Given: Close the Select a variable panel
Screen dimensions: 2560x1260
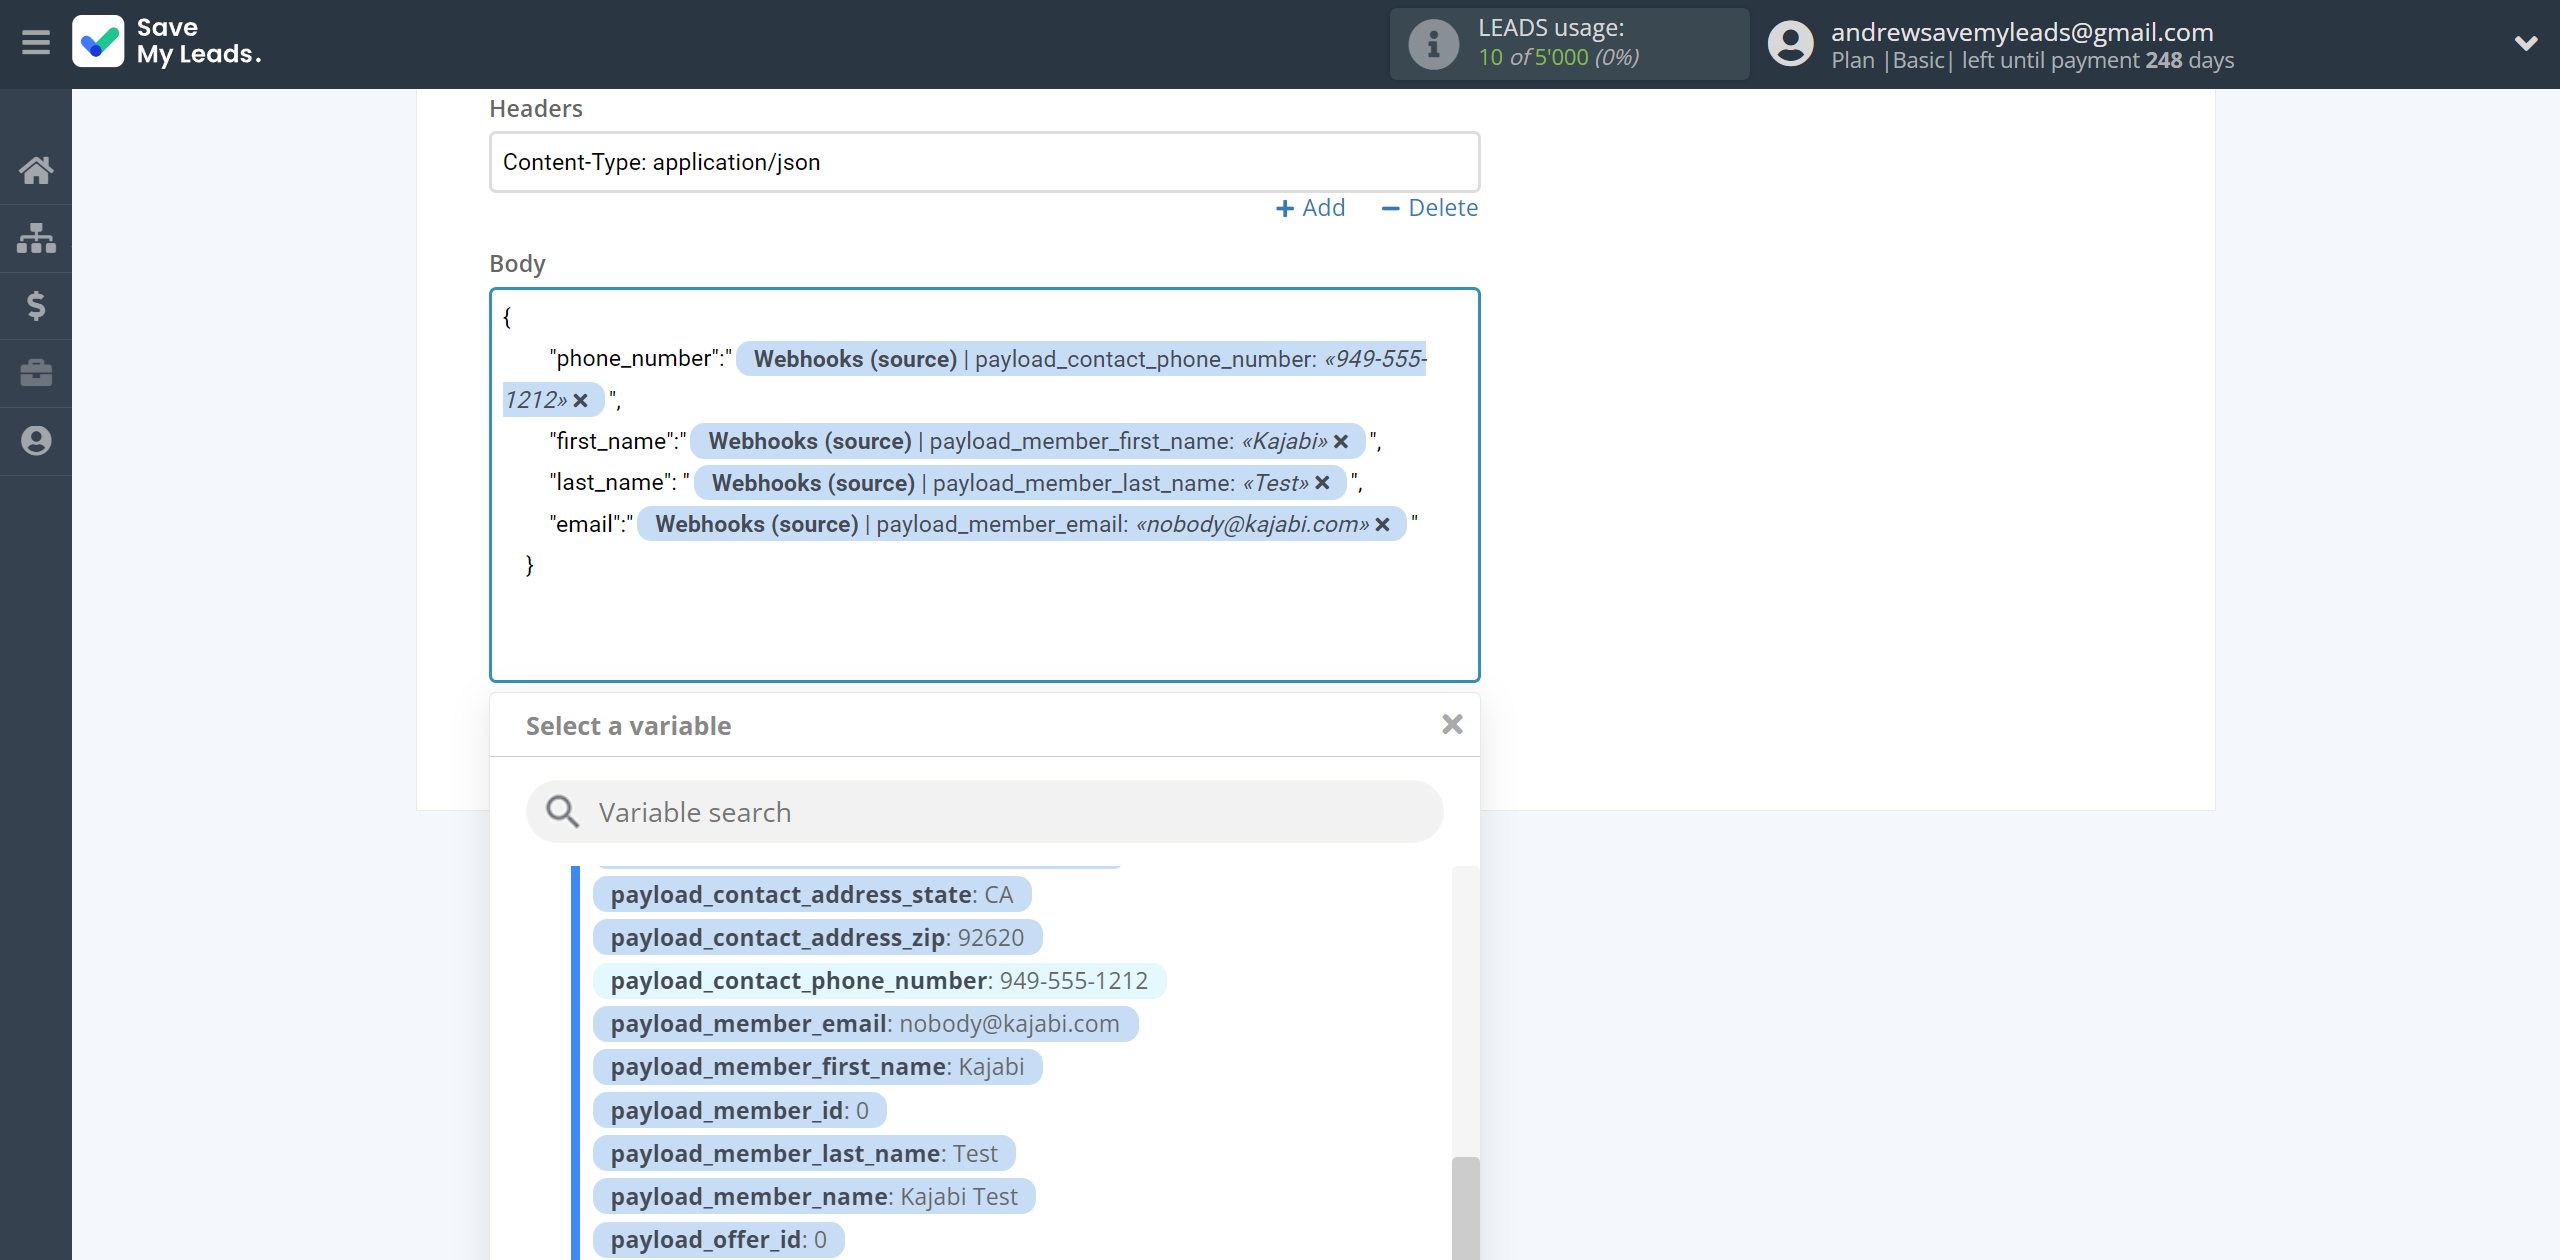Looking at the screenshot, I should 1452,724.
